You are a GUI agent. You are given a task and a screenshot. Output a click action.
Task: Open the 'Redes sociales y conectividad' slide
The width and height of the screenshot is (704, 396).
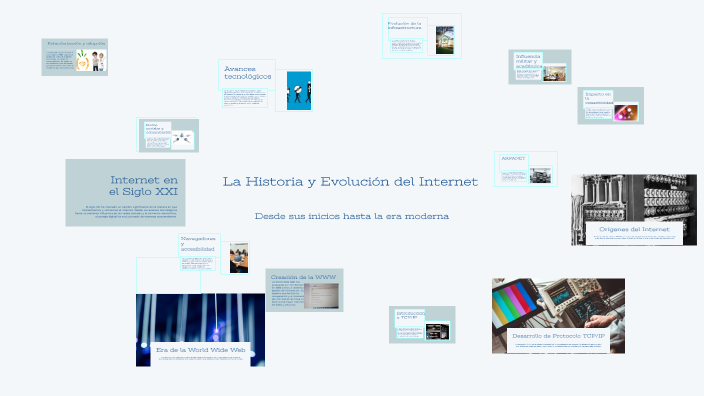pos(168,136)
